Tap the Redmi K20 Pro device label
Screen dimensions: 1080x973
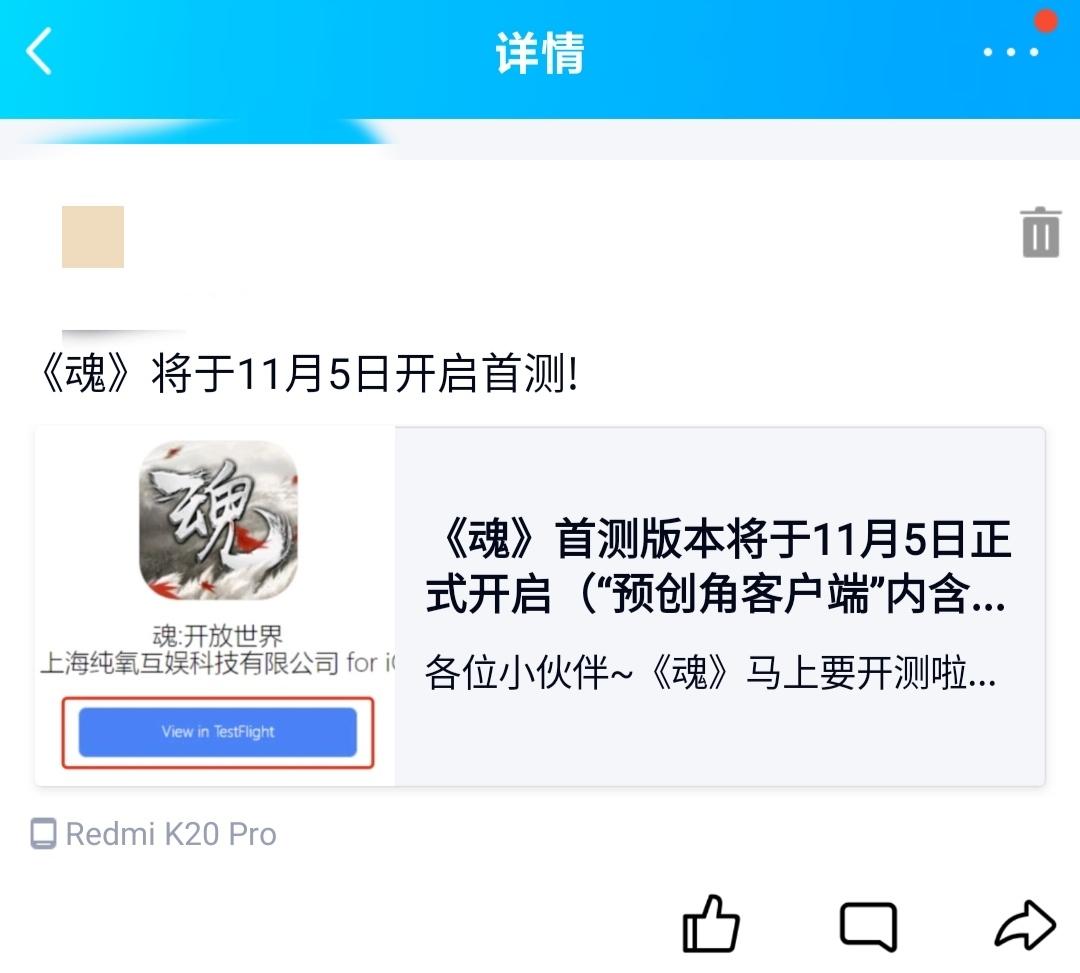[171, 834]
